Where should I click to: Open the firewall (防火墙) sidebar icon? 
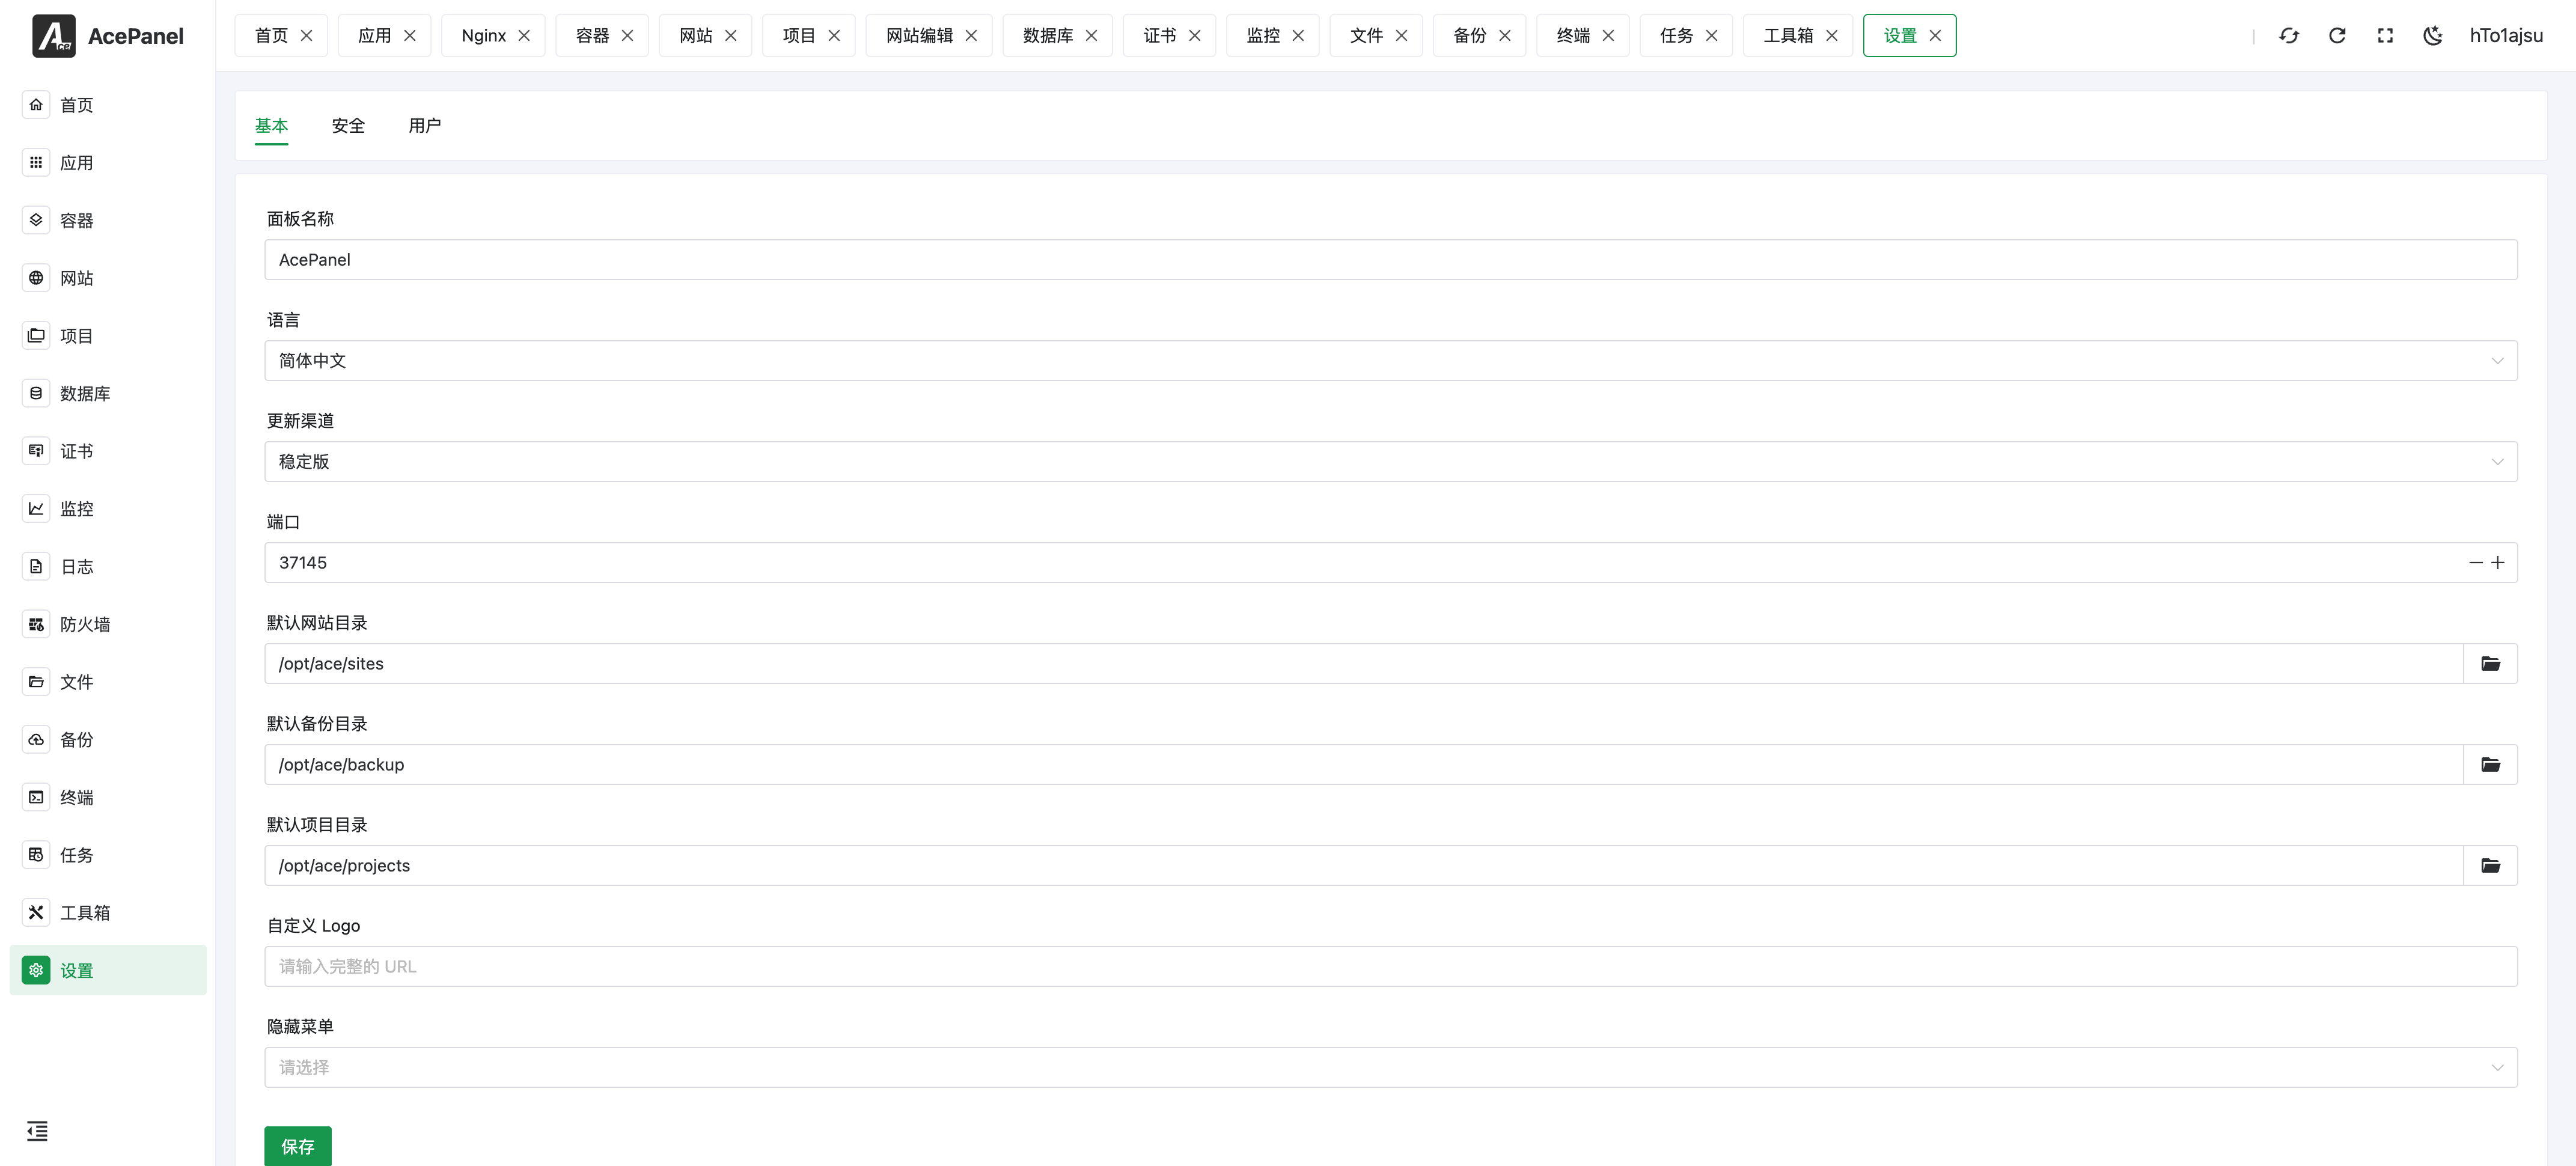pos(36,624)
